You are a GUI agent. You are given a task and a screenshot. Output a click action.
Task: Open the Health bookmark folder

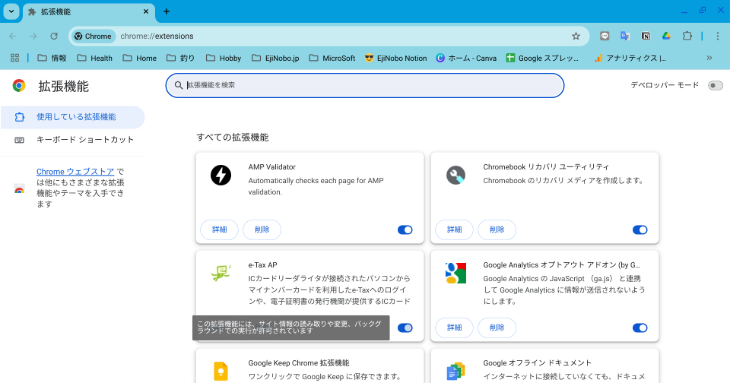pyautogui.click(x=95, y=58)
